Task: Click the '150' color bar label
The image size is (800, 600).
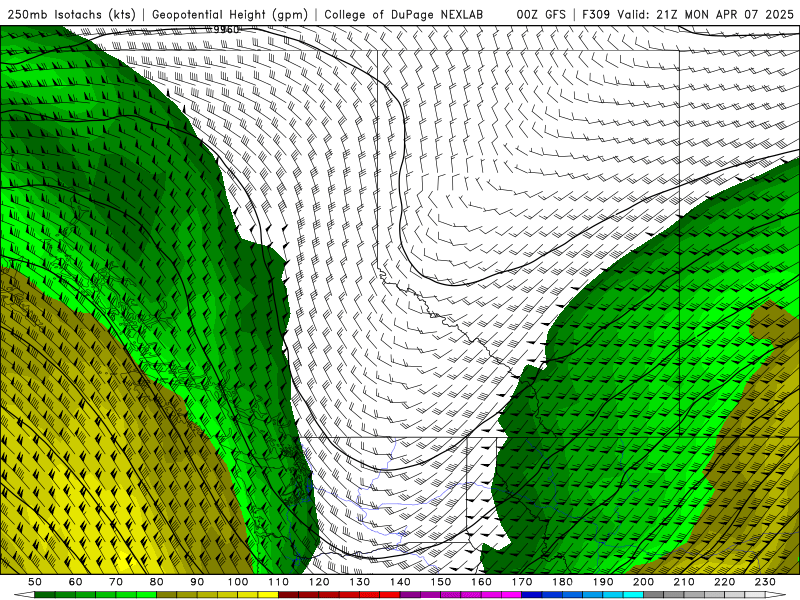Action: pyautogui.click(x=440, y=582)
